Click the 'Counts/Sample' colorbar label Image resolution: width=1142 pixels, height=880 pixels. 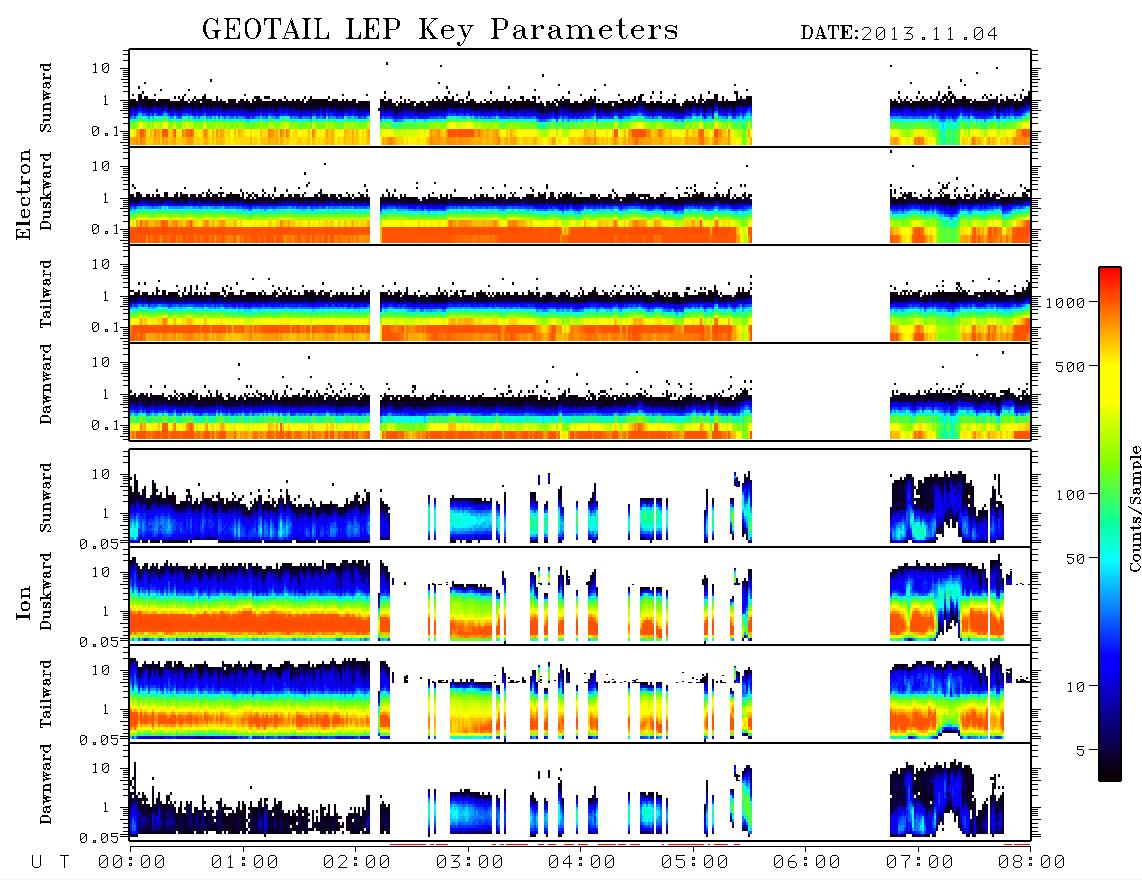[1134, 508]
